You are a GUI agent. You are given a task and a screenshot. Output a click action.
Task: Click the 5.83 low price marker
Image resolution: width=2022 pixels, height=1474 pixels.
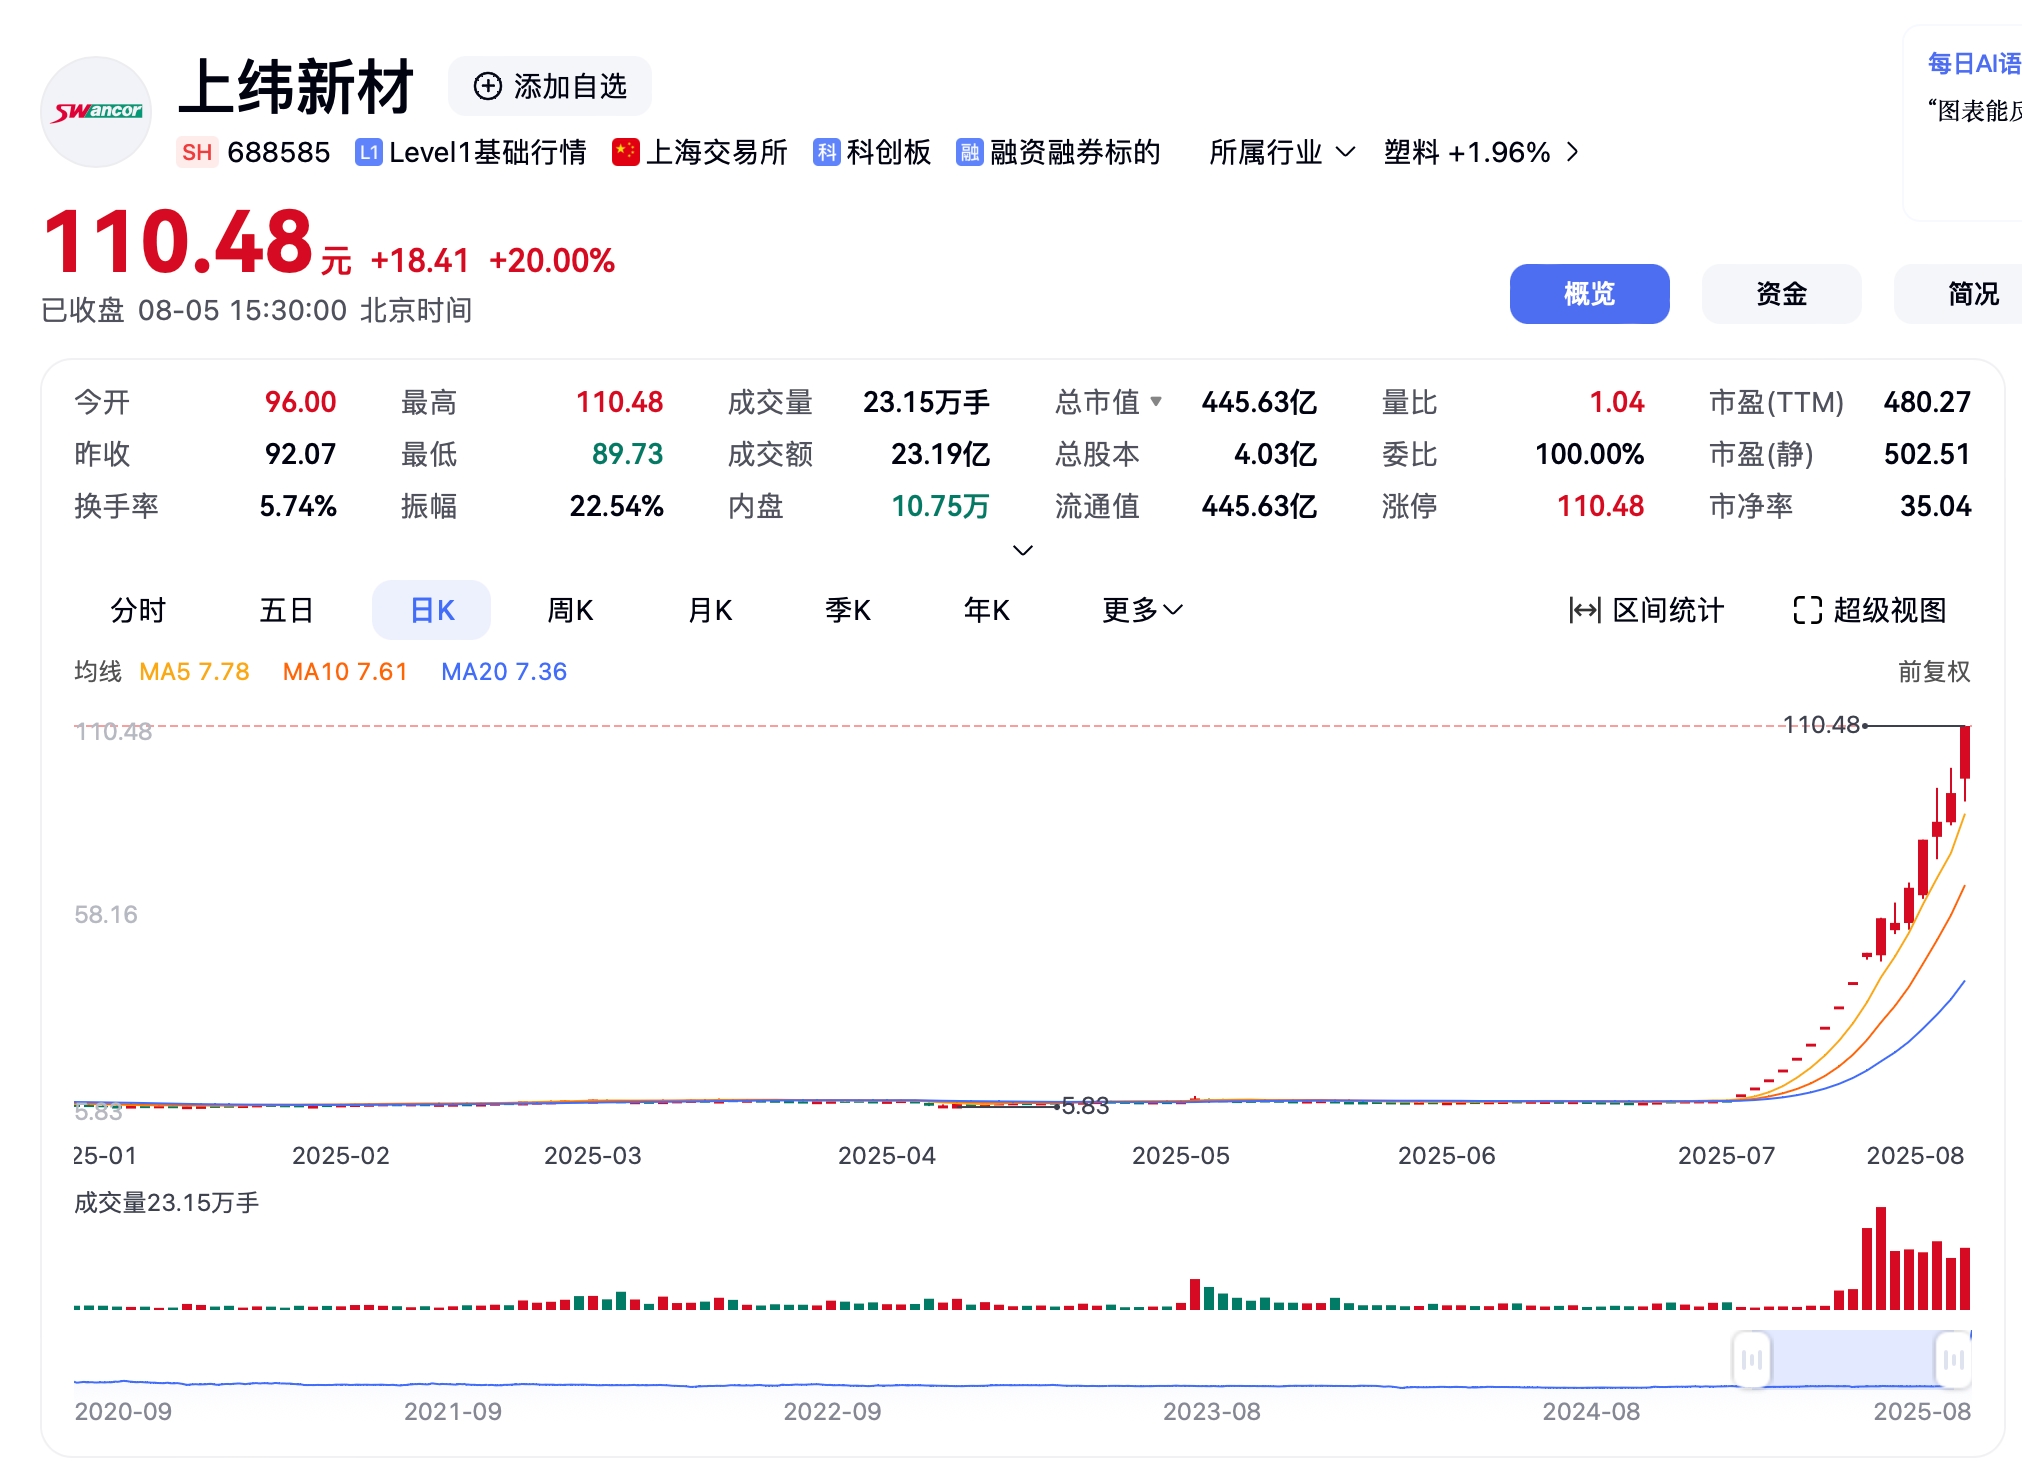tap(1085, 1105)
